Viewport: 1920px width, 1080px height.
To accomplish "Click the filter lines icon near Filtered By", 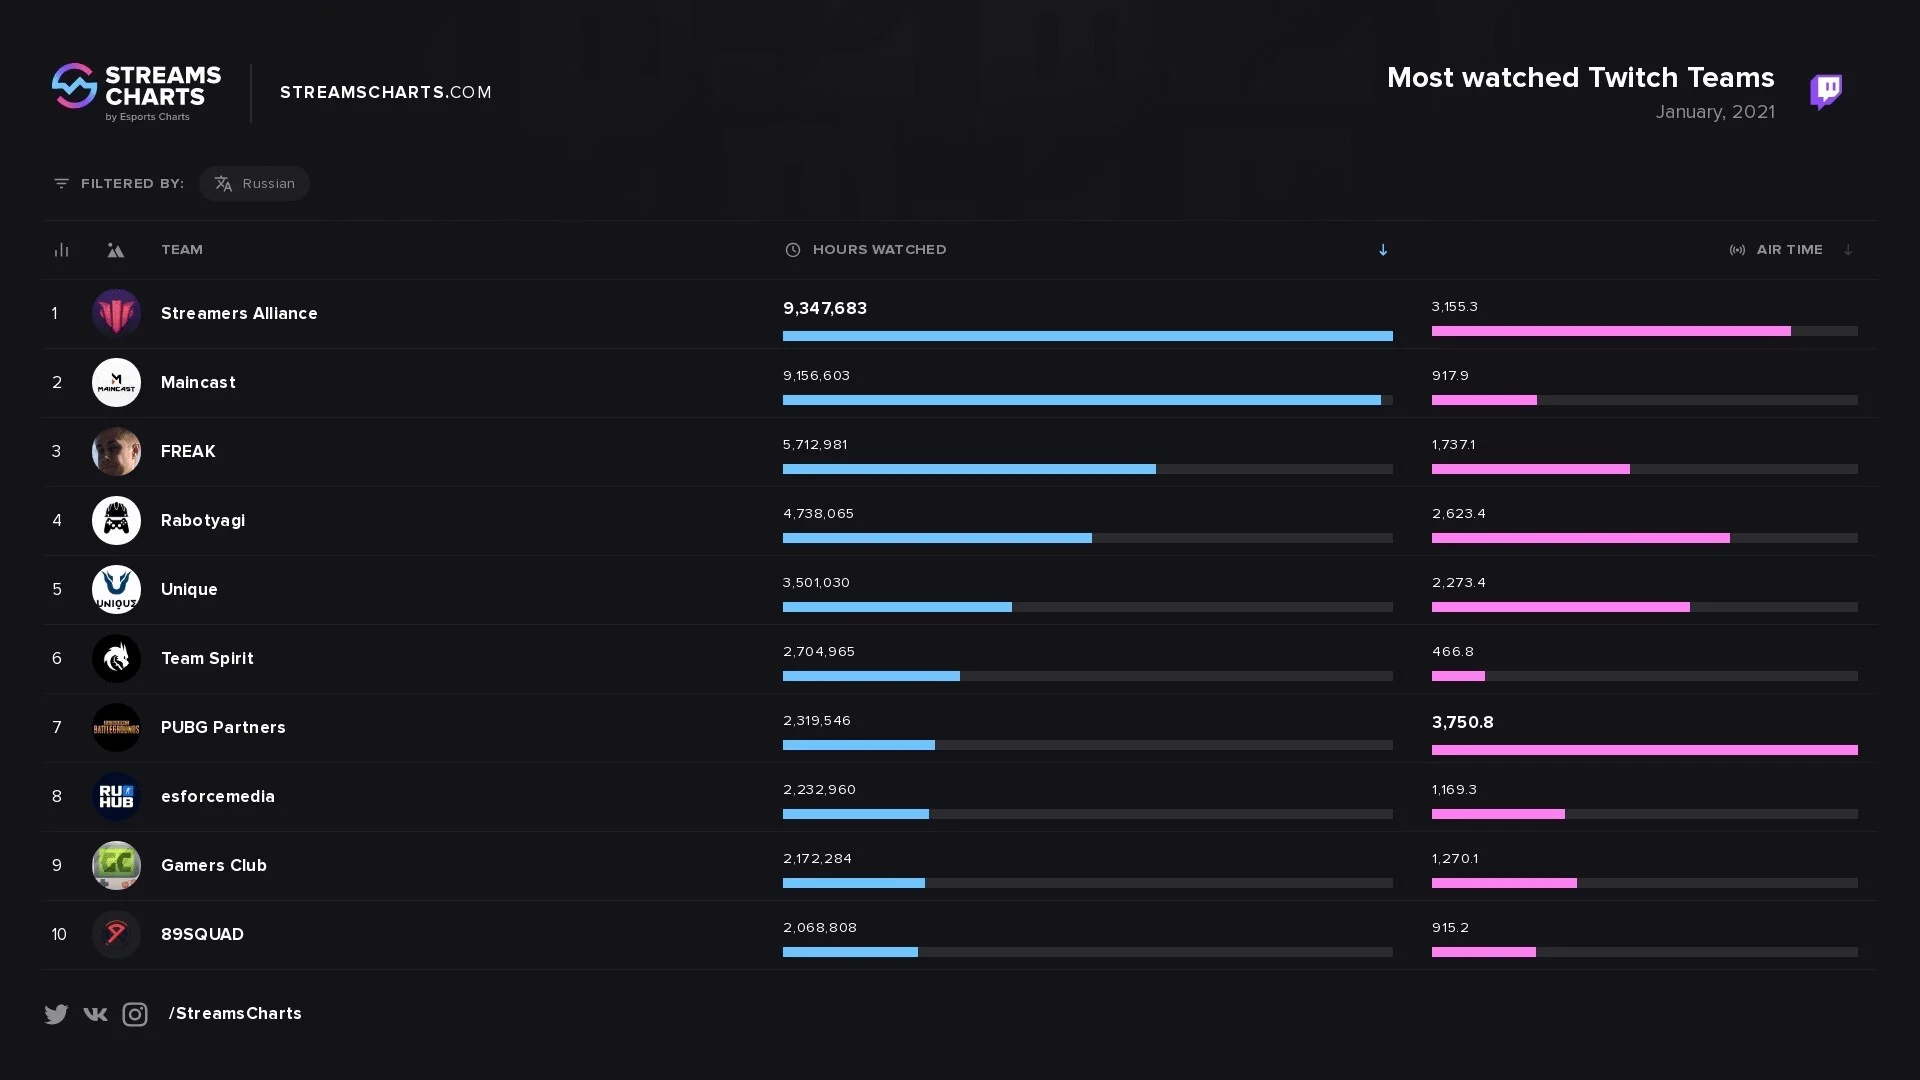I will (x=61, y=183).
